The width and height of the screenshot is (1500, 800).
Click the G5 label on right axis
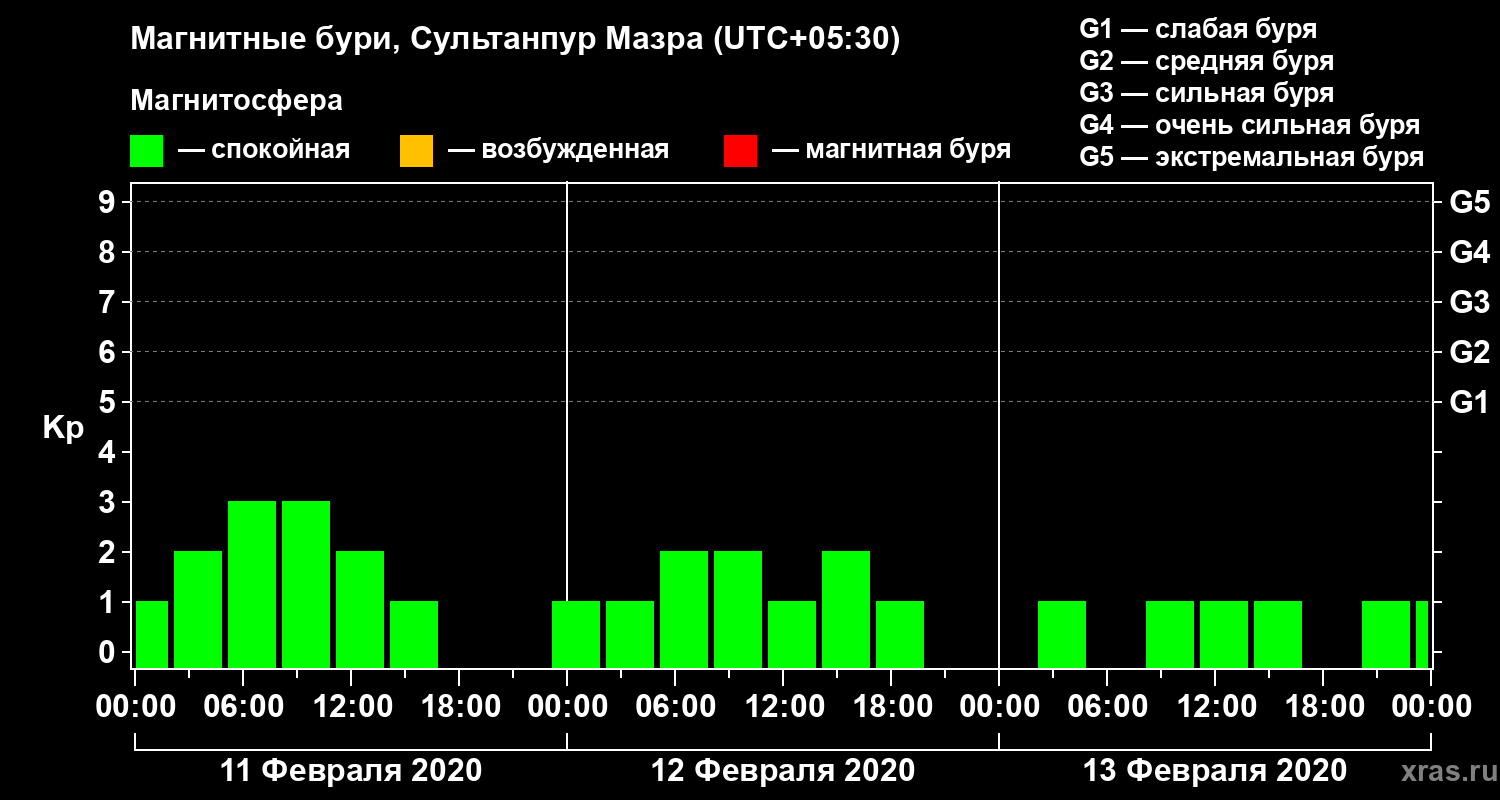click(x=1470, y=202)
